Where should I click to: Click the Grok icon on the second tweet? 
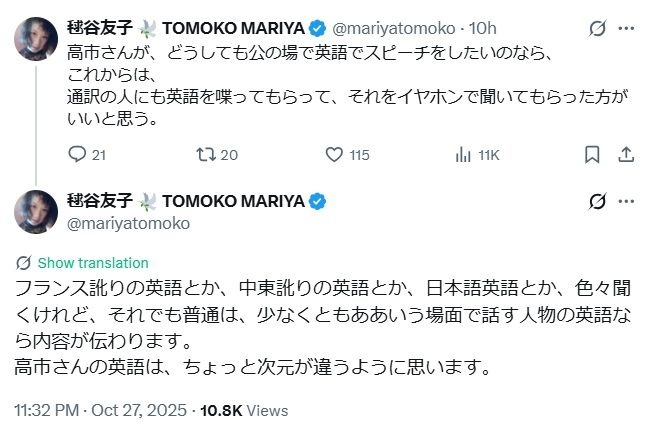598,201
